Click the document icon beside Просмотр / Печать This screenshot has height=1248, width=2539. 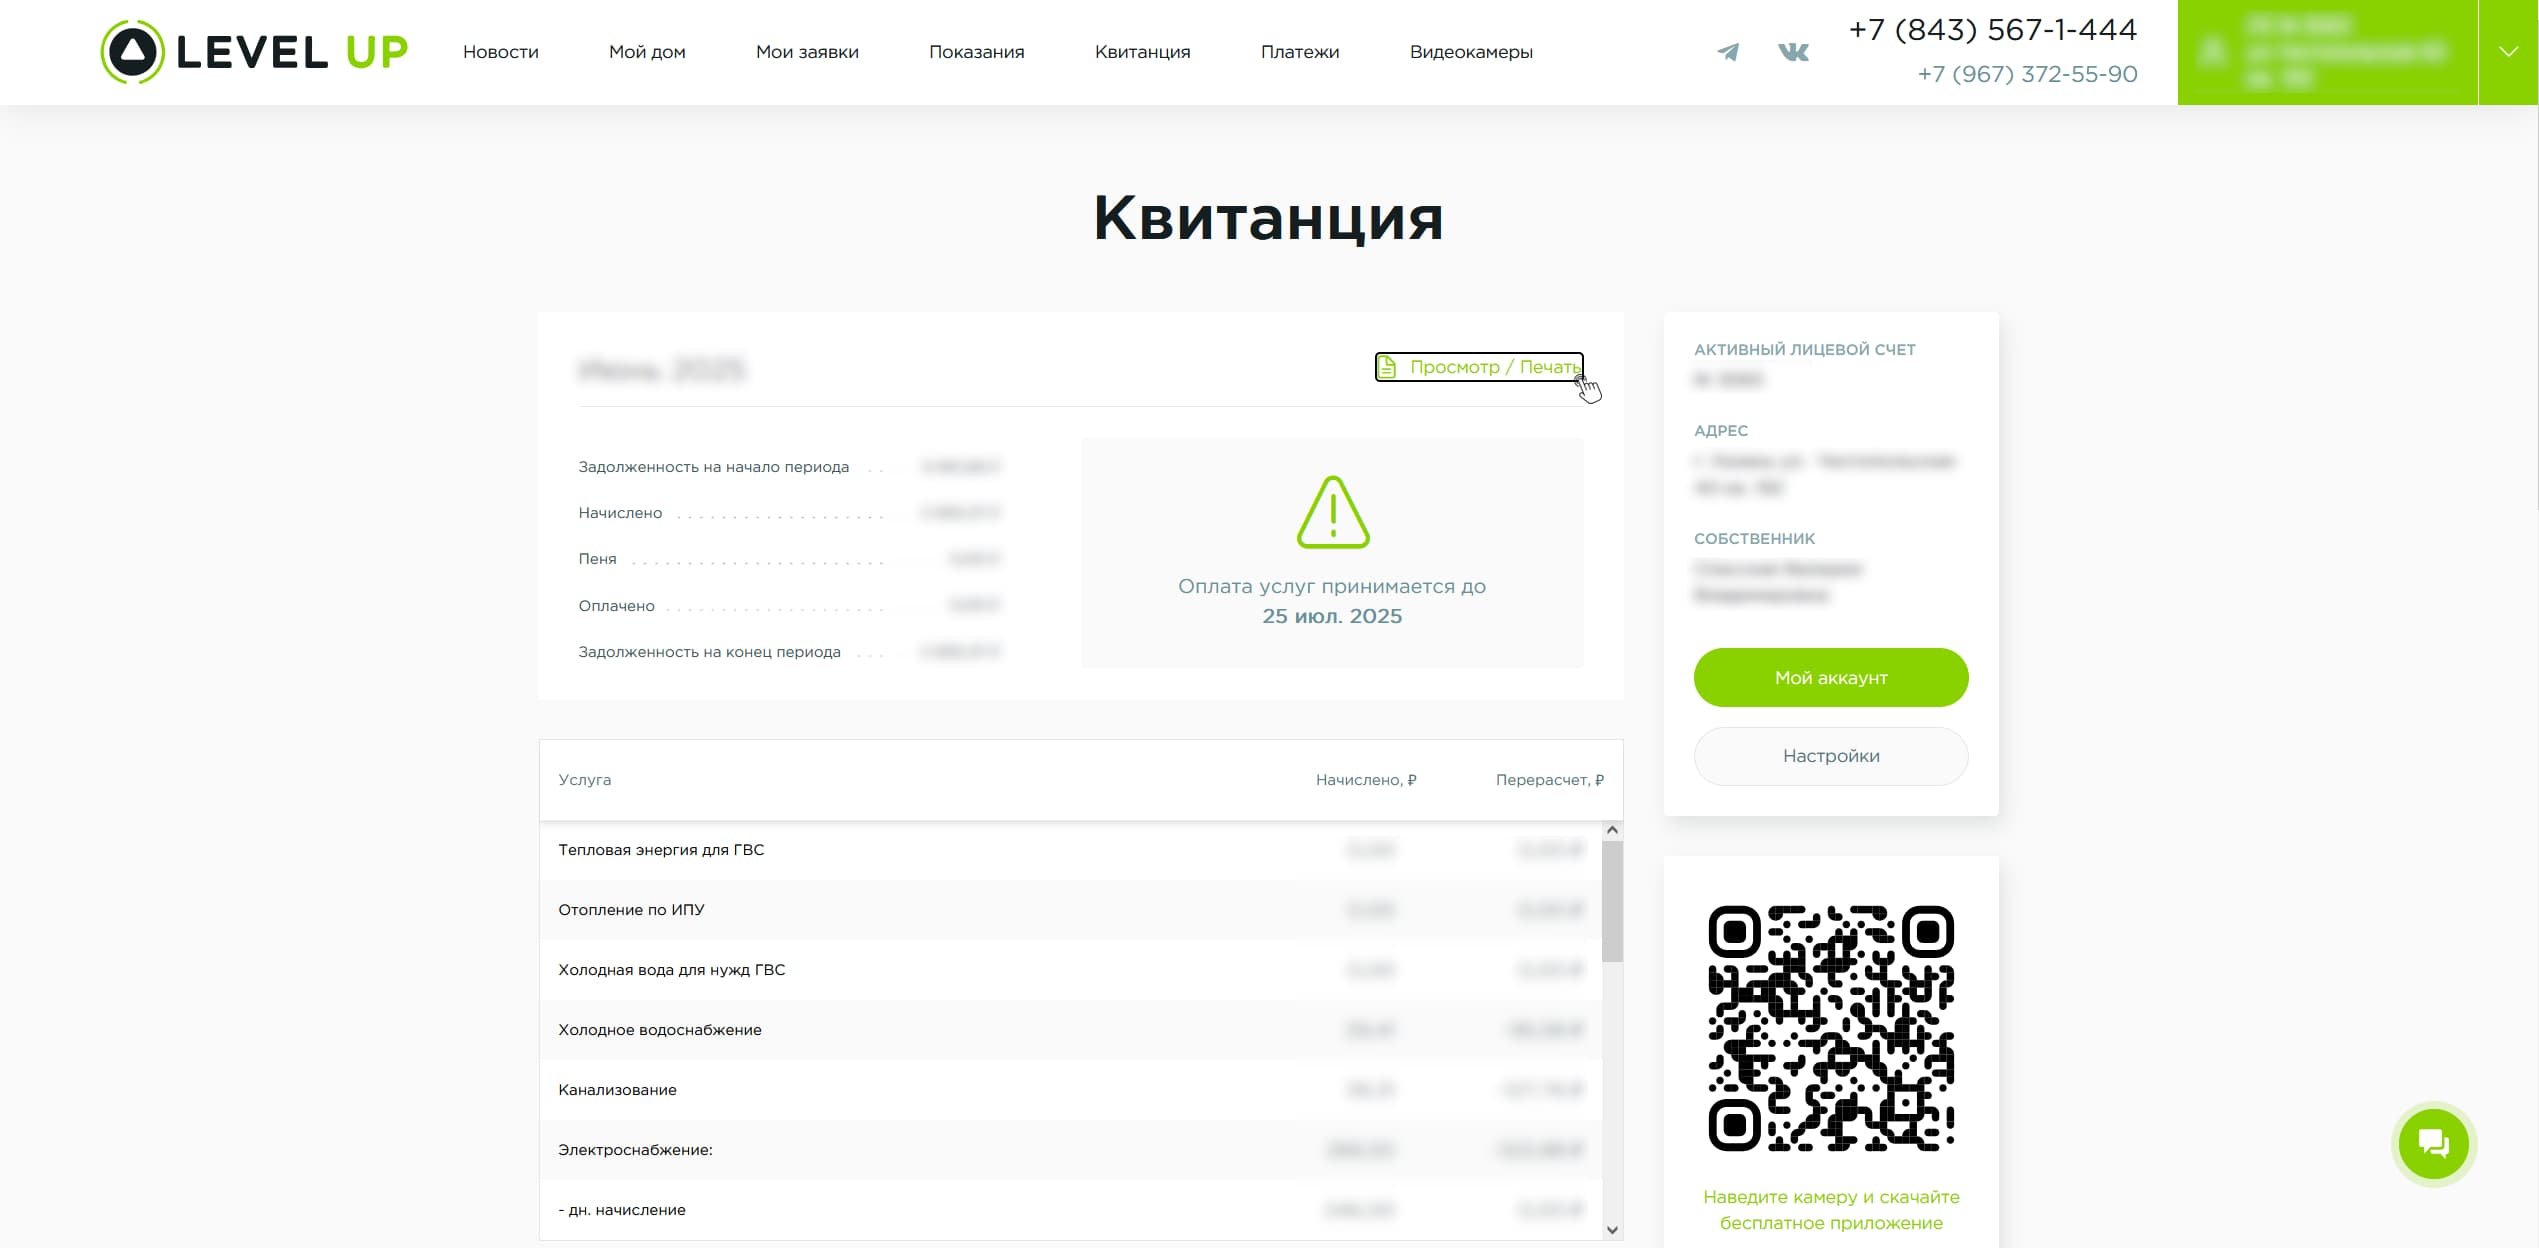pos(1387,367)
